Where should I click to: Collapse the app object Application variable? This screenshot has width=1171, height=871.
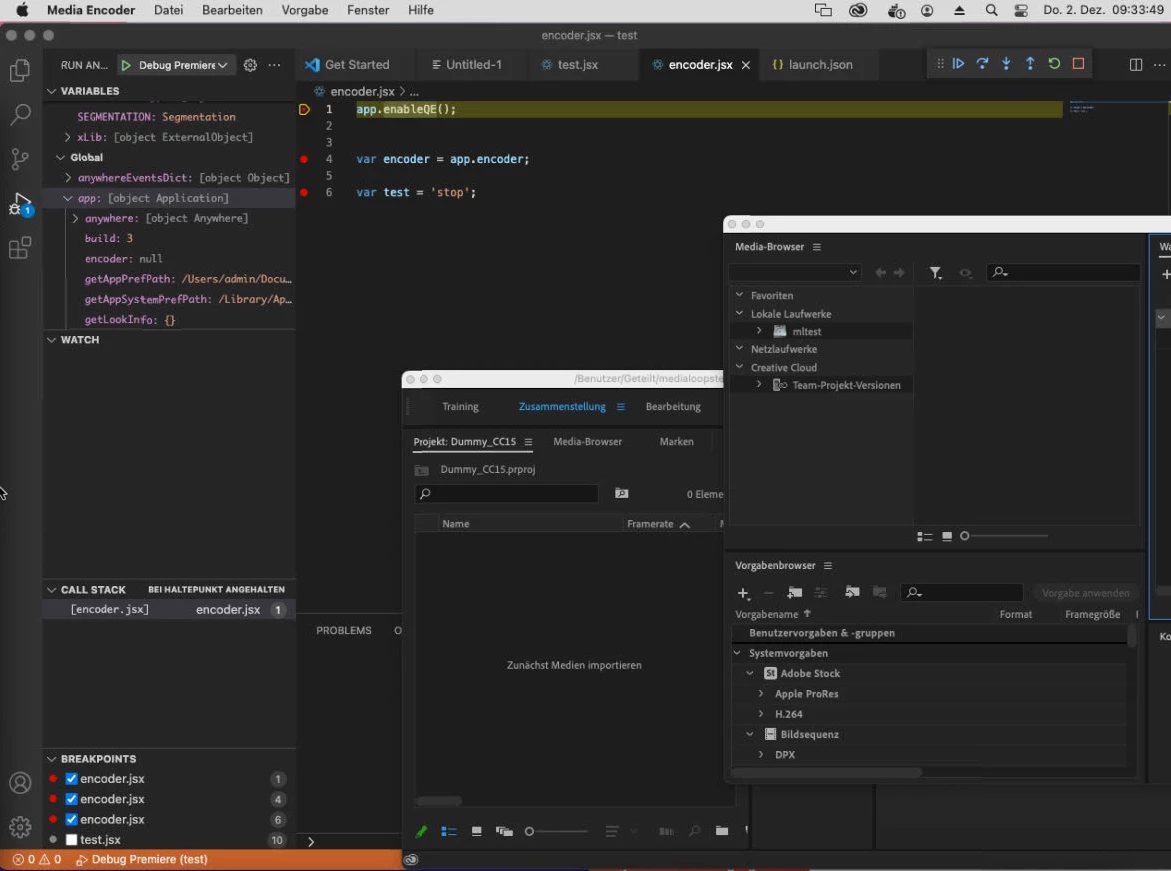coord(68,198)
